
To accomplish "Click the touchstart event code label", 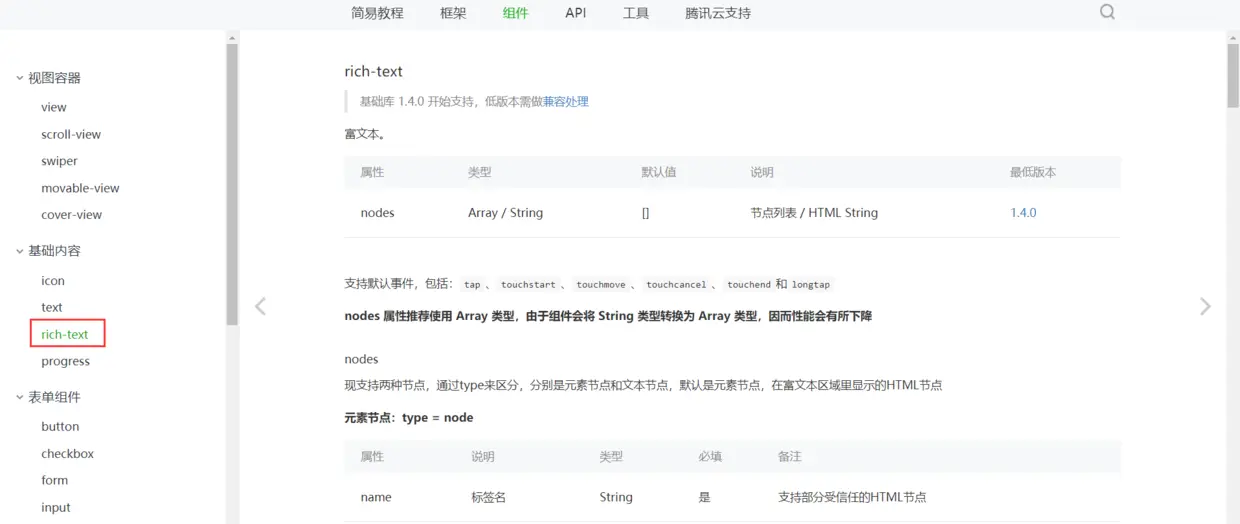I will click(x=528, y=284).
